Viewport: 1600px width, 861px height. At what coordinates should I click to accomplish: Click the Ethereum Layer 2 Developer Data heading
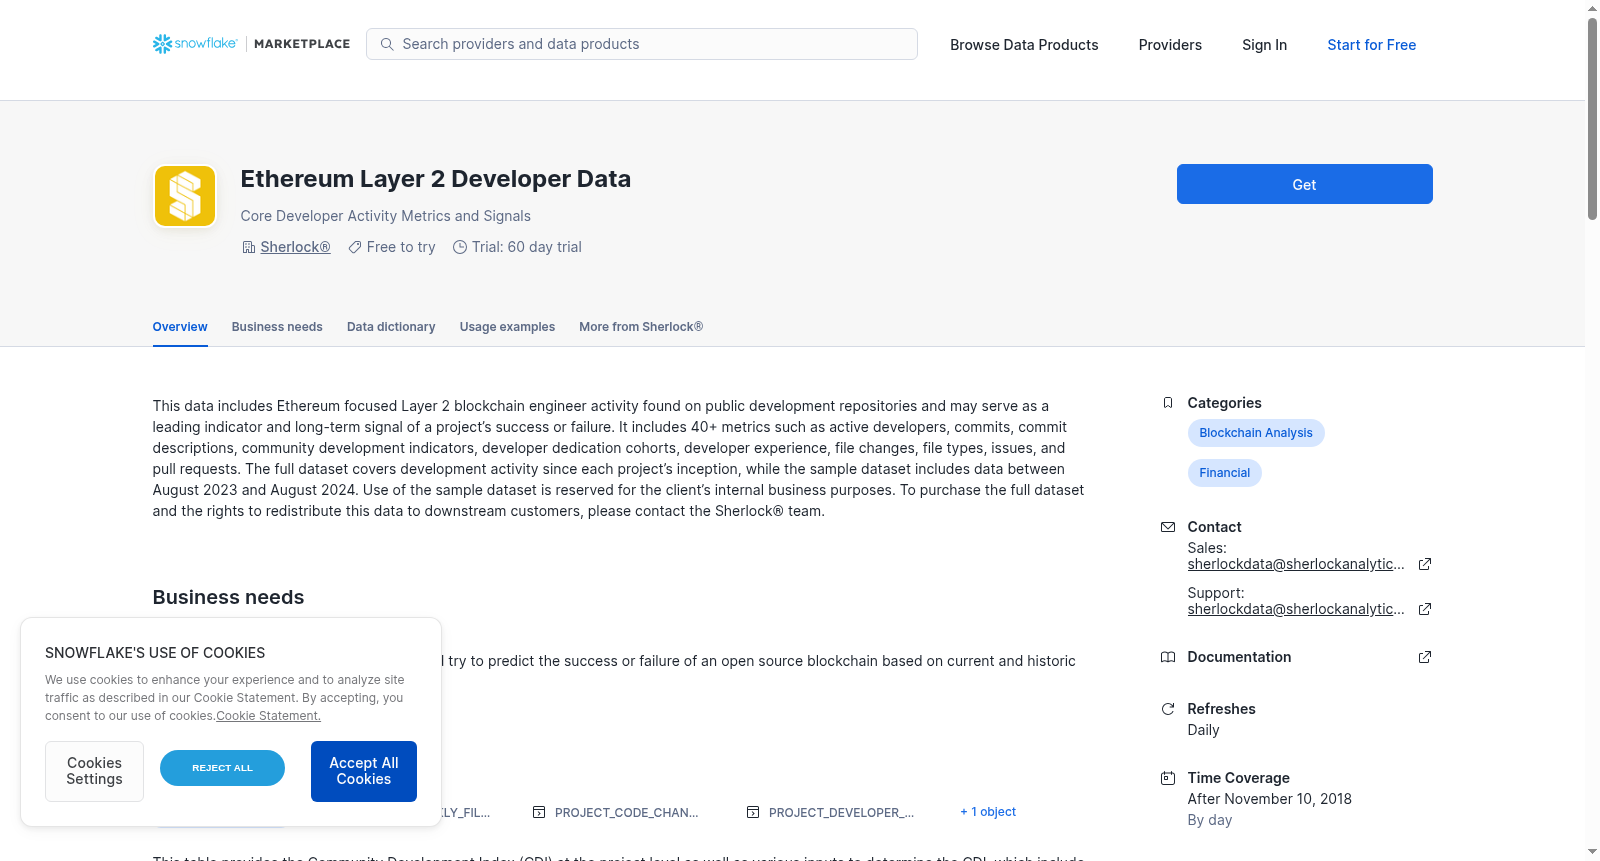click(x=435, y=179)
